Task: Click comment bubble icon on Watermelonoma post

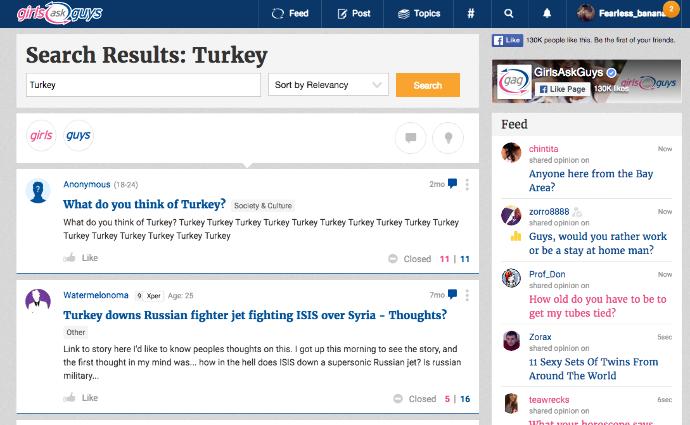Action: pos(452,294)
